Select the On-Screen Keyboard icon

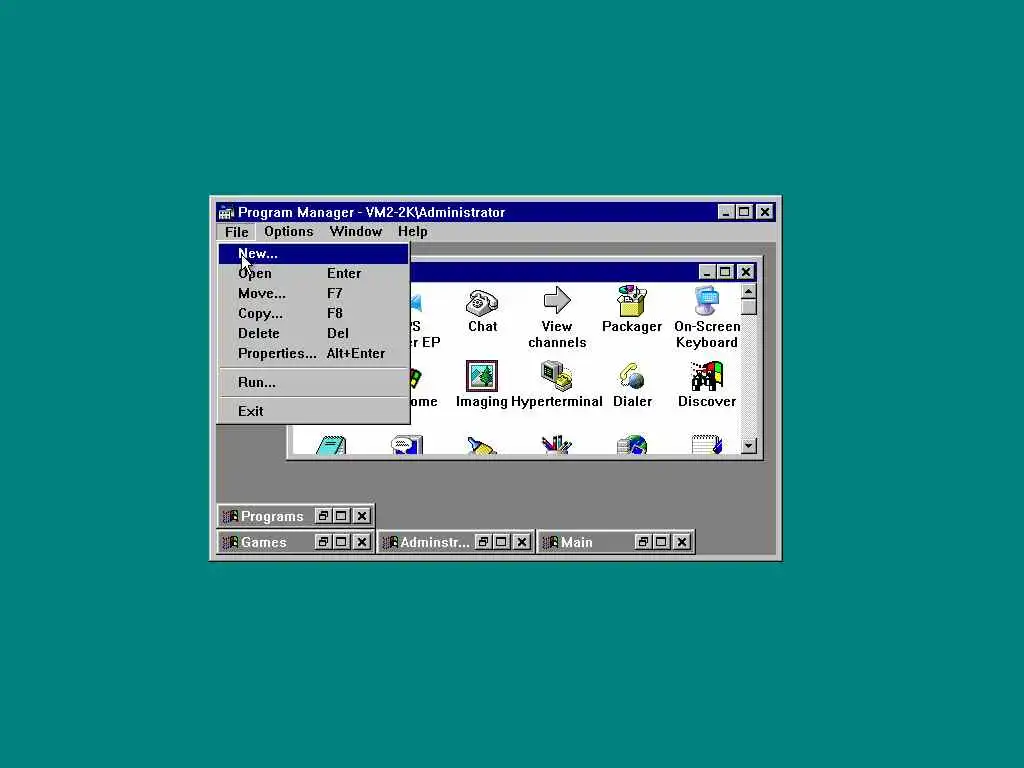click(707, 300)
